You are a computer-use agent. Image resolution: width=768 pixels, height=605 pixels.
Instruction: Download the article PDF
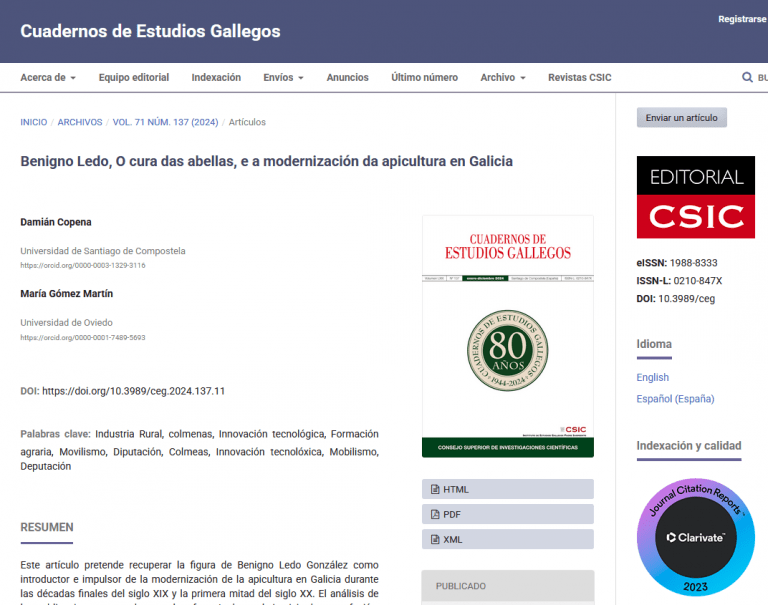coord(507,514)
